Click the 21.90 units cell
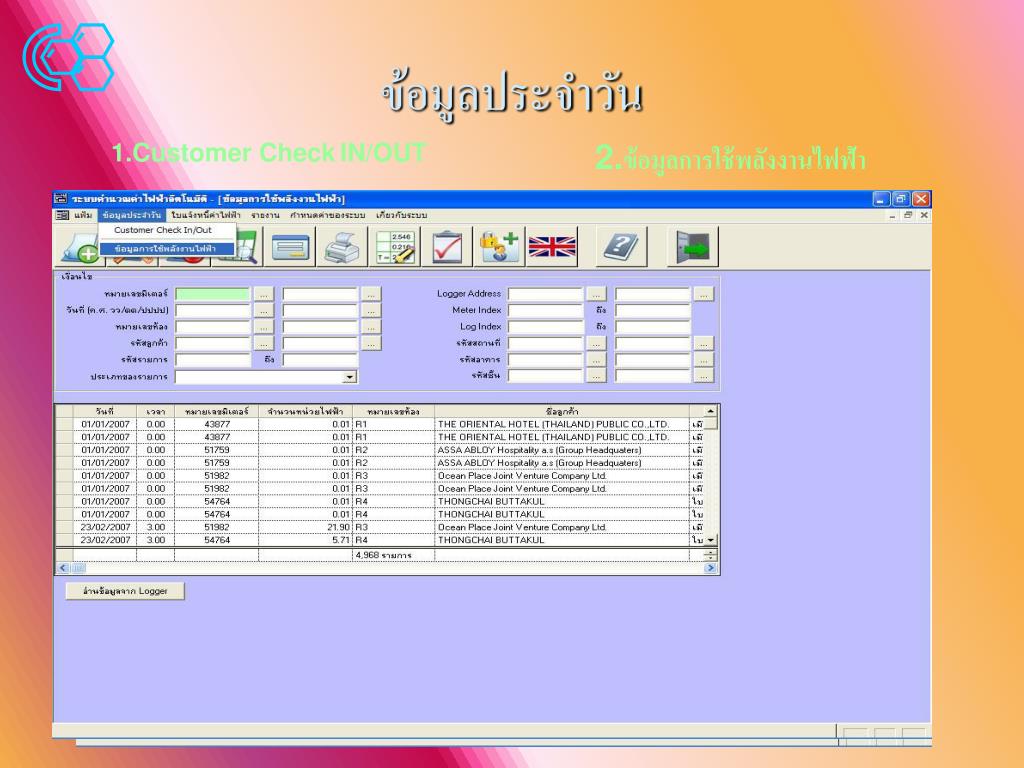 coord(305,527)
